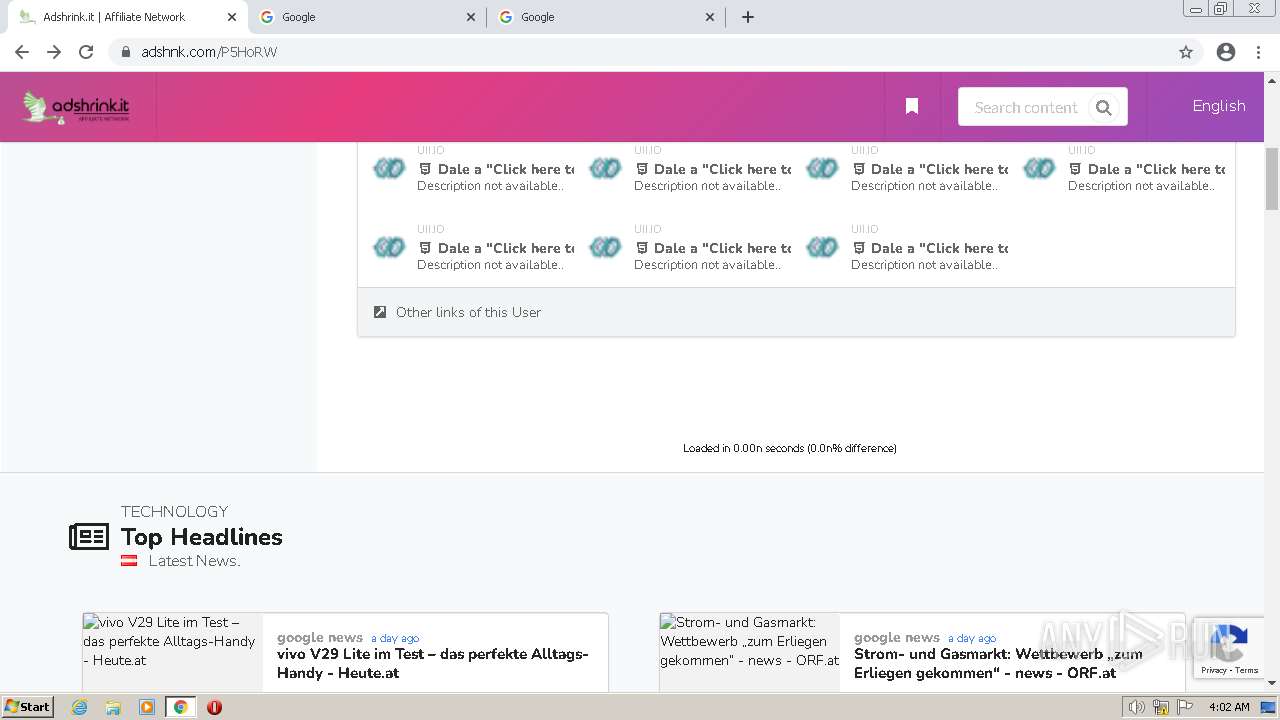Click the bookmark icon in header
Screen dimensions: 1280x720
pos(912,106)
